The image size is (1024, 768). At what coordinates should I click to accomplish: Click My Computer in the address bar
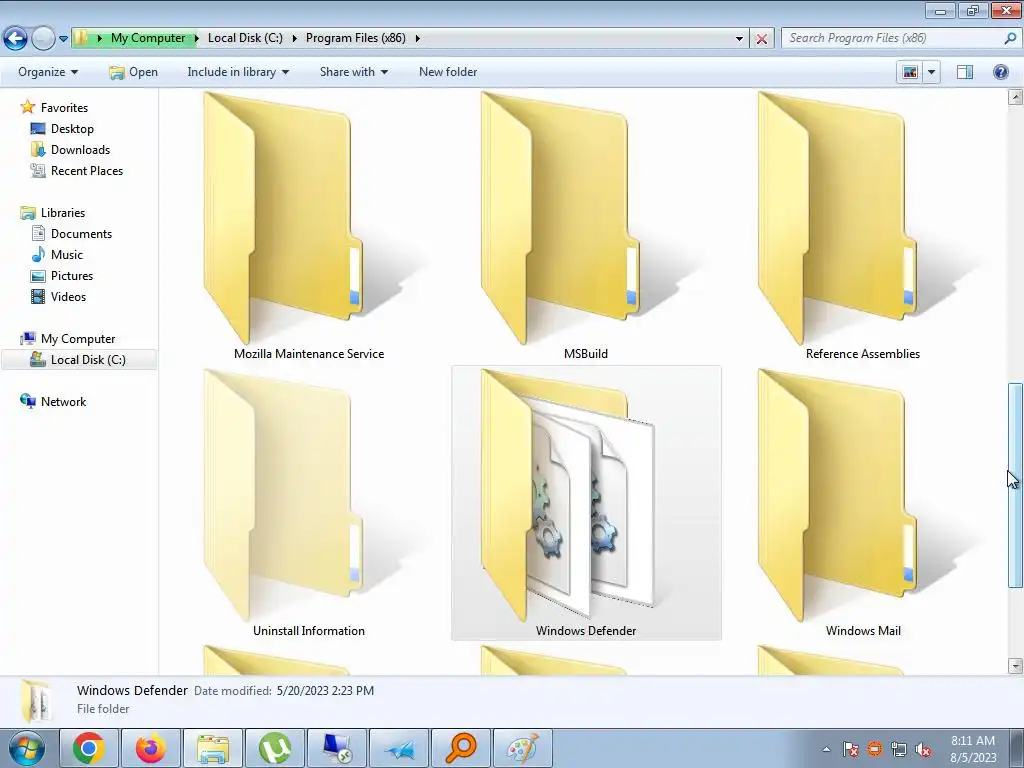pyautogui.click(x=148, y=38)
